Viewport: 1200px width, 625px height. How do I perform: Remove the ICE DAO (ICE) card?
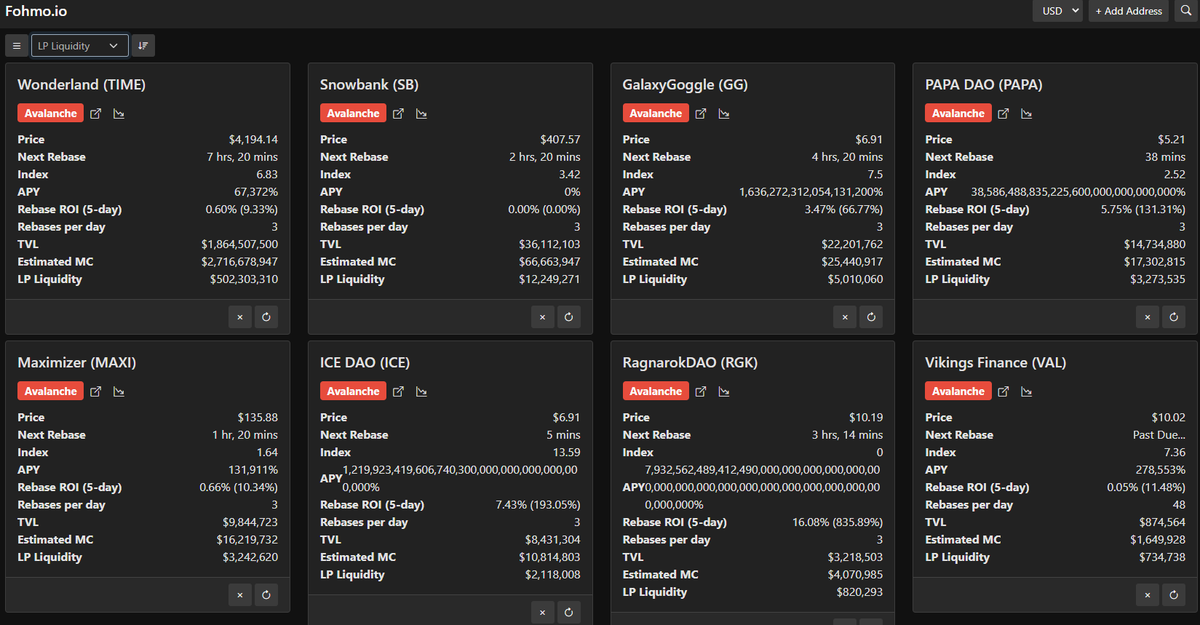coord(542,612)
